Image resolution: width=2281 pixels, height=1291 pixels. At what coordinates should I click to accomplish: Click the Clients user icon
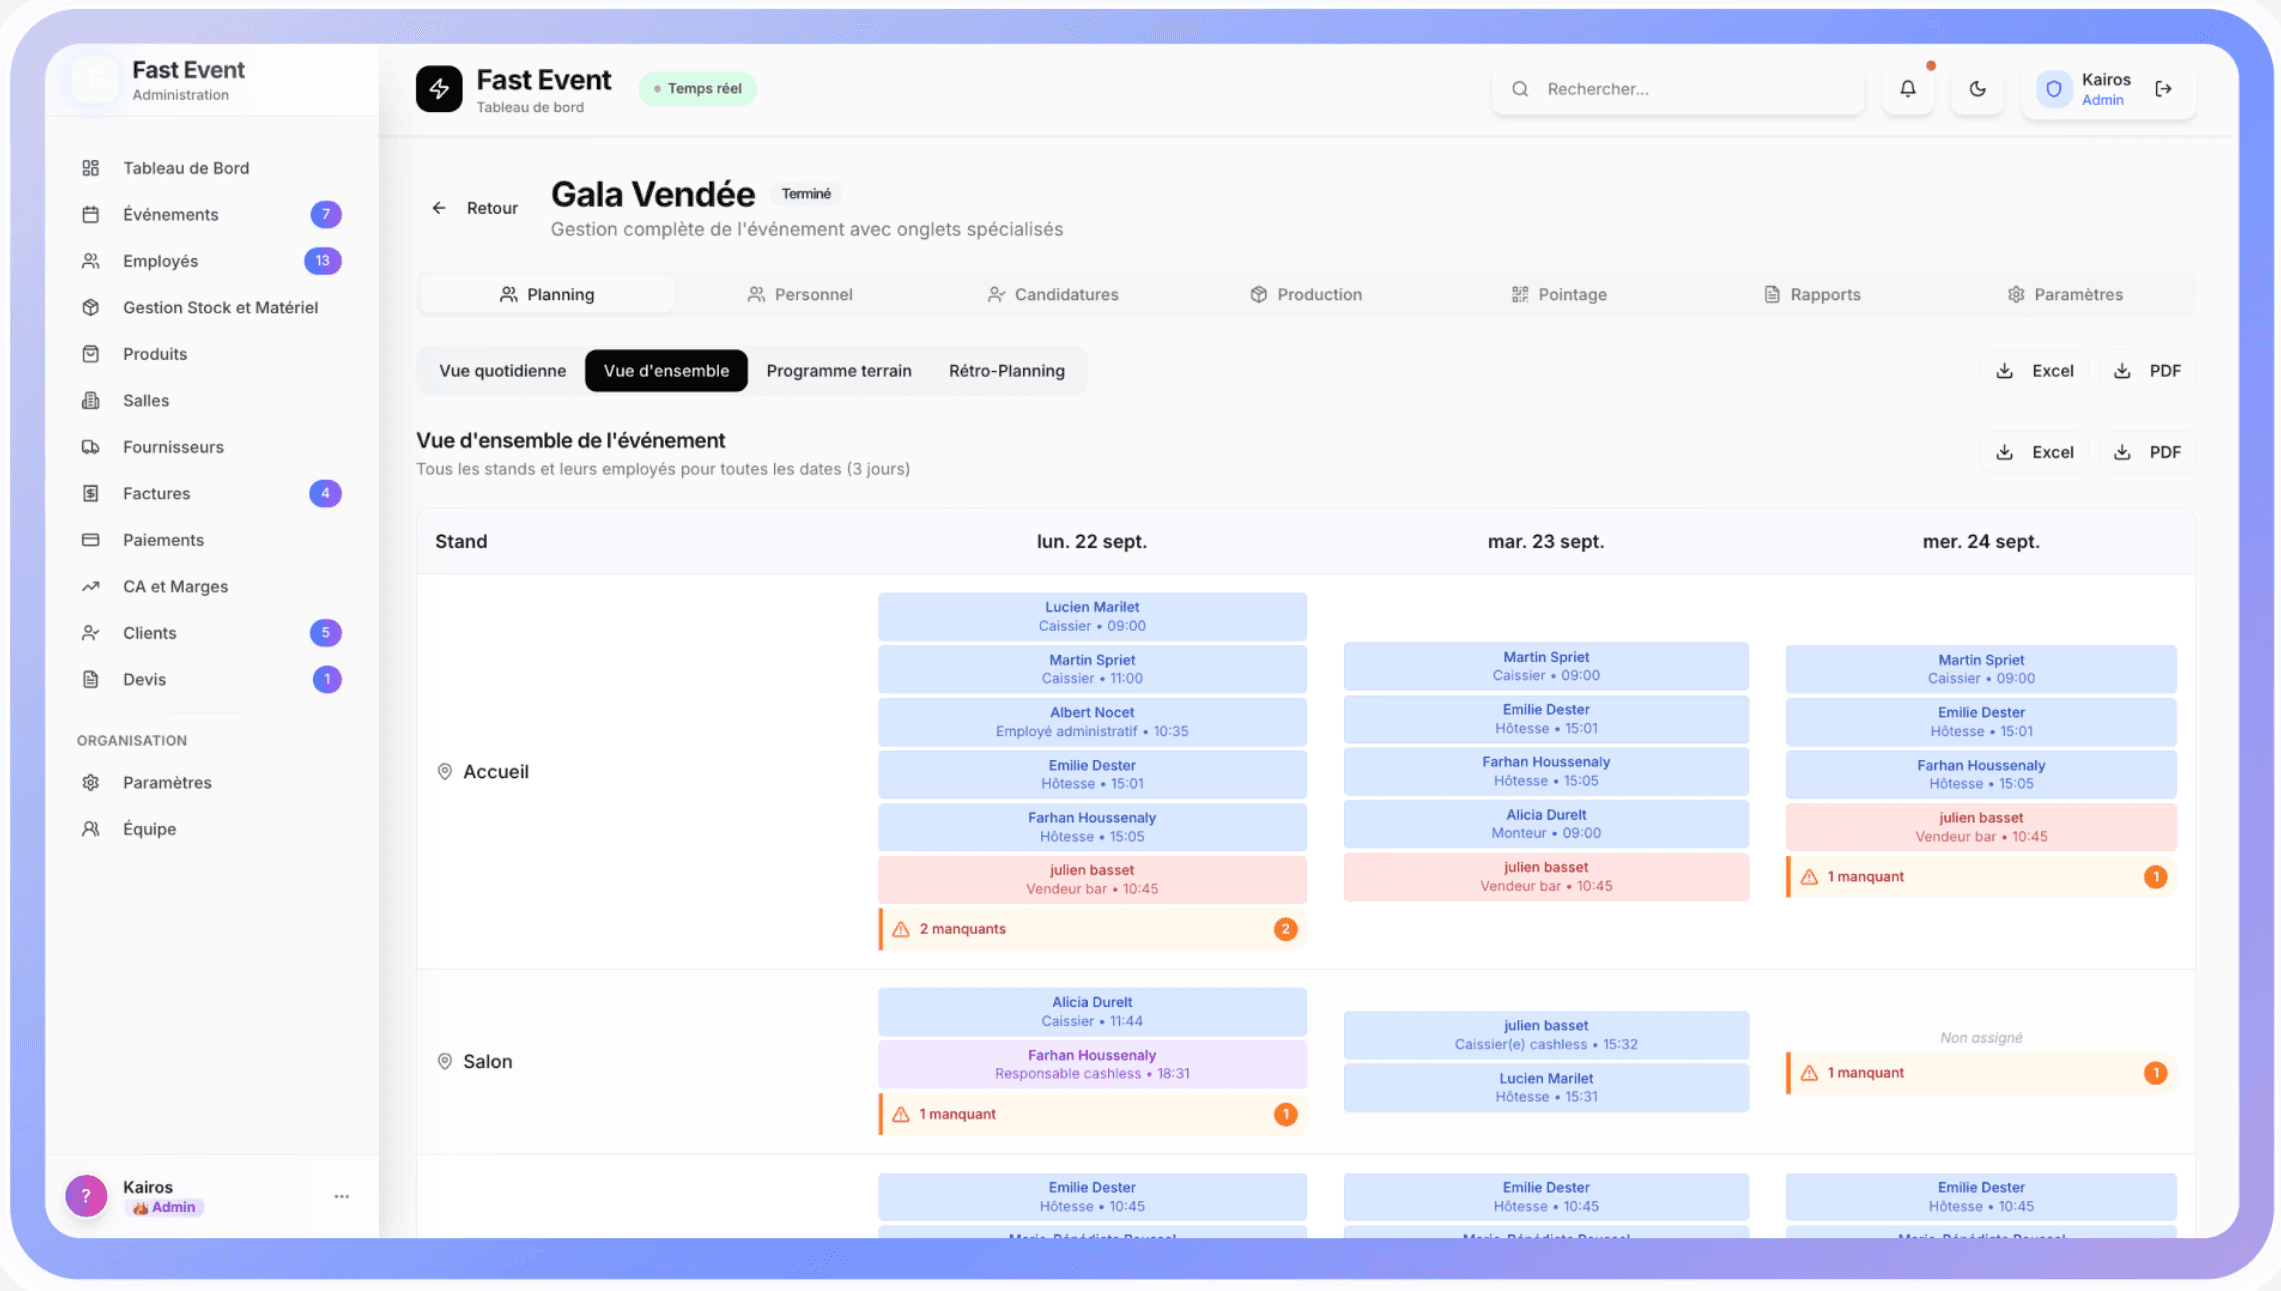coord(91,633)
